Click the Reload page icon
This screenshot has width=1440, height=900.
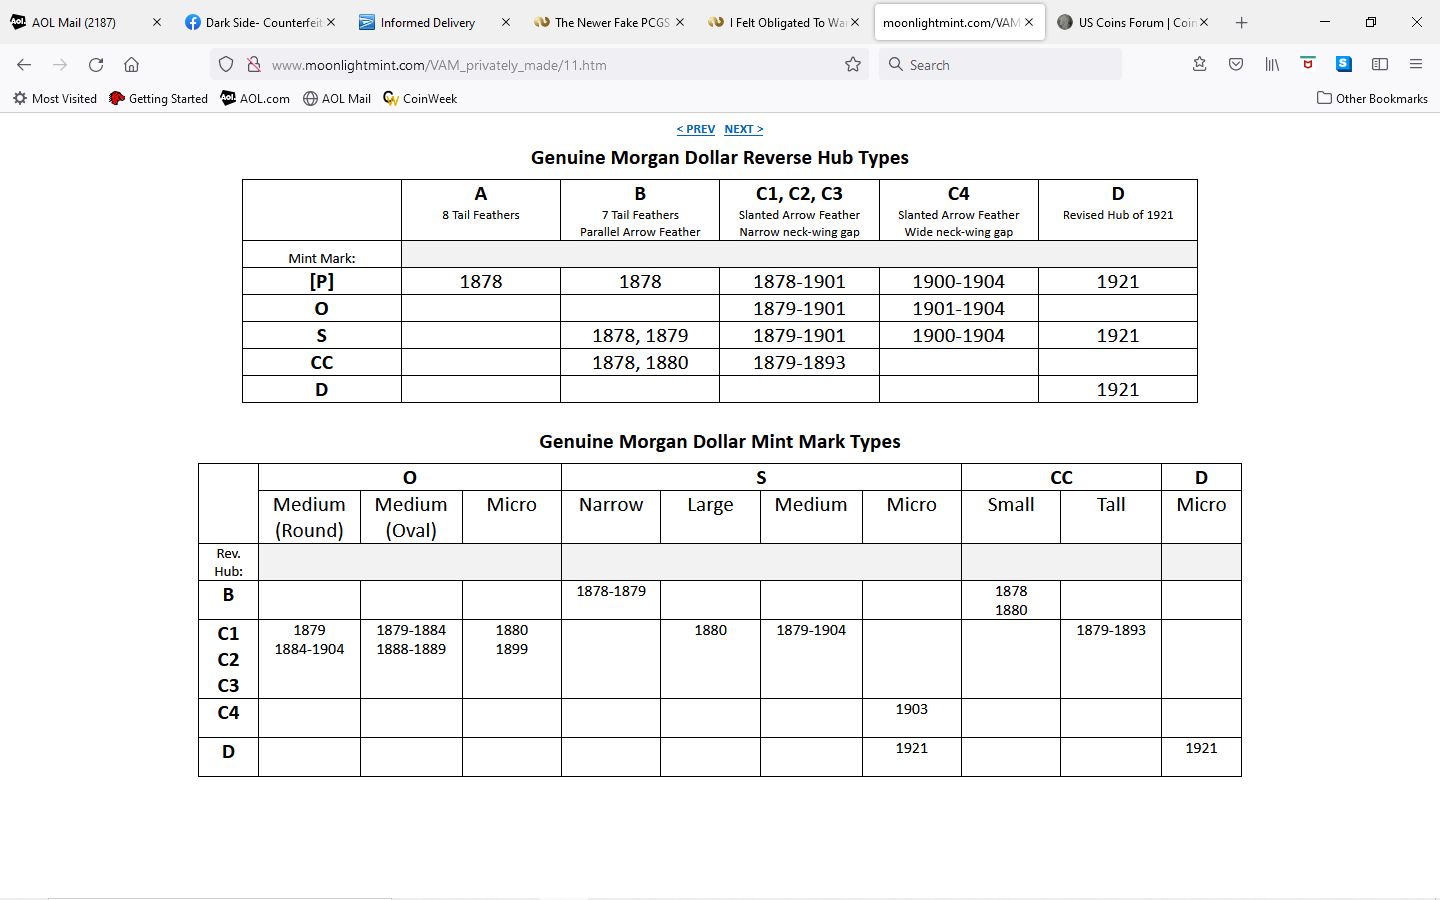pos(96,64)
